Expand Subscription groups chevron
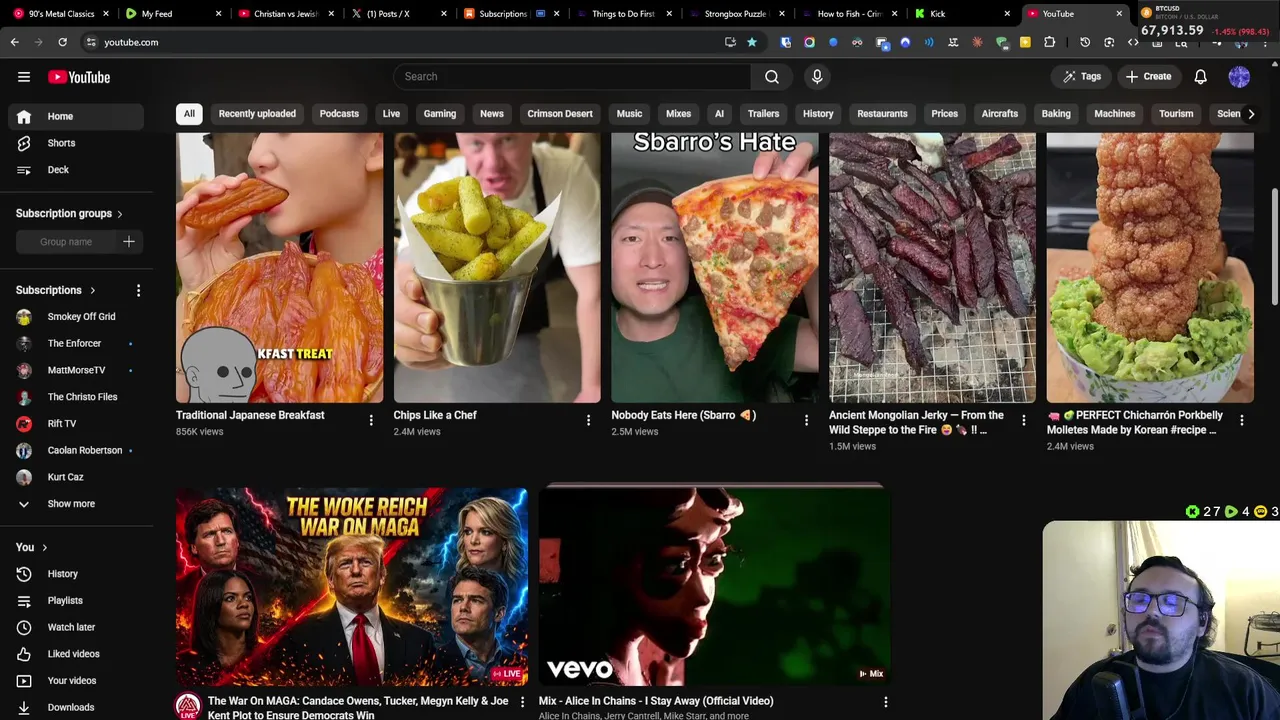 tap(120, 213)
